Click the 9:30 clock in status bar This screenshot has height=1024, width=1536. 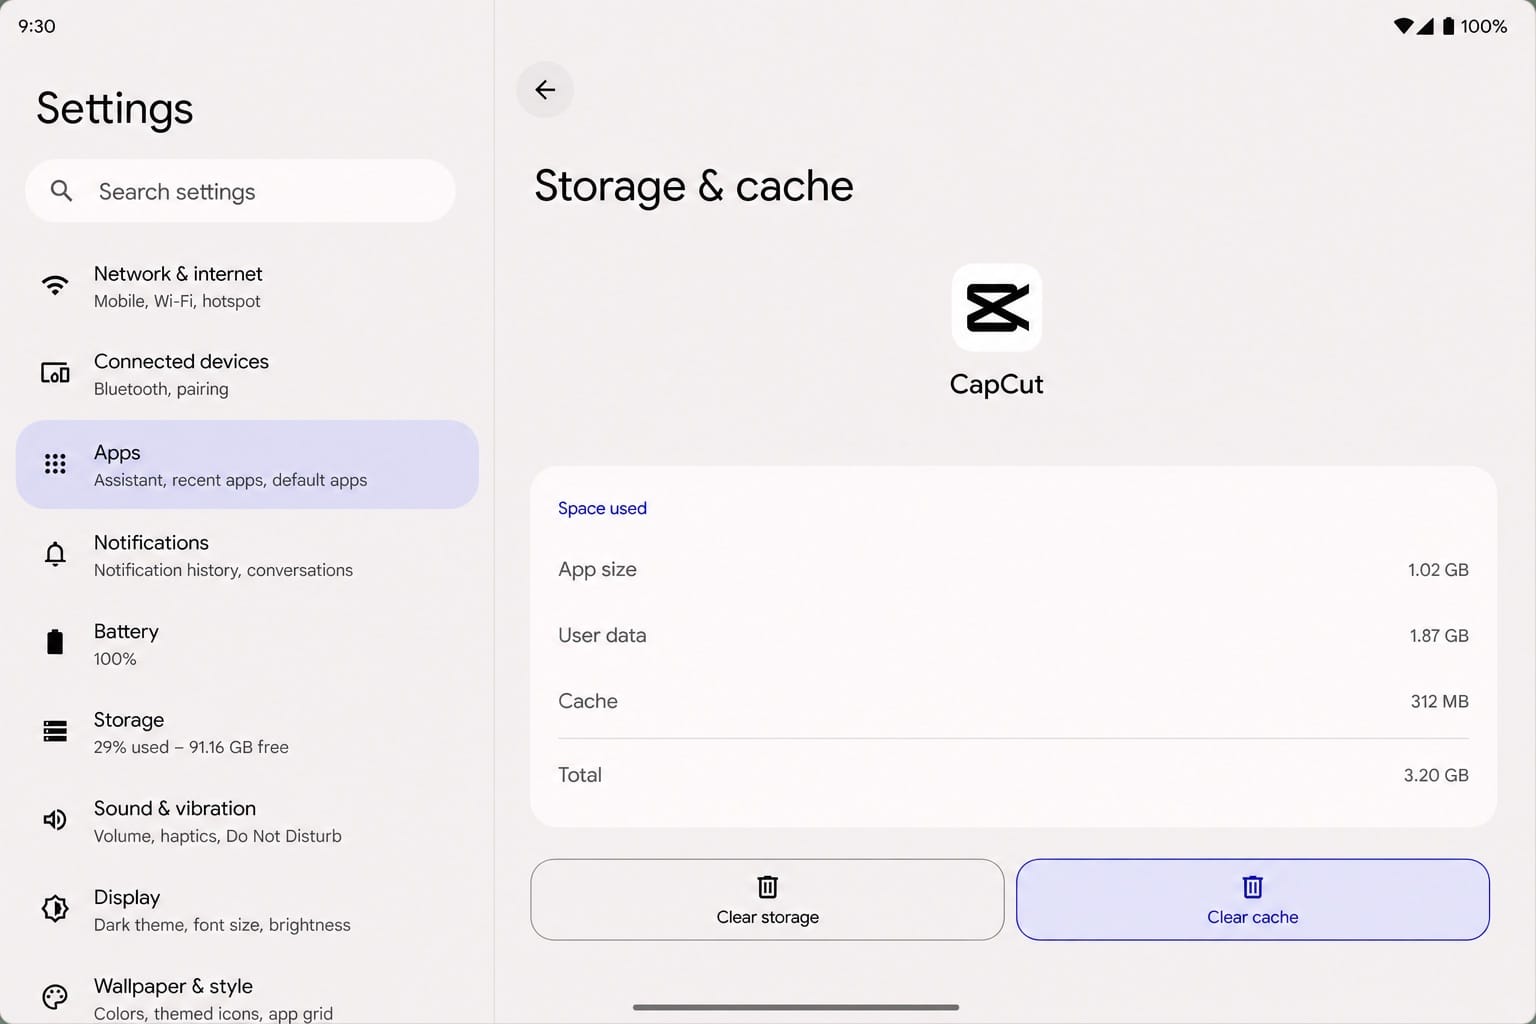click(x=37, y=26)
